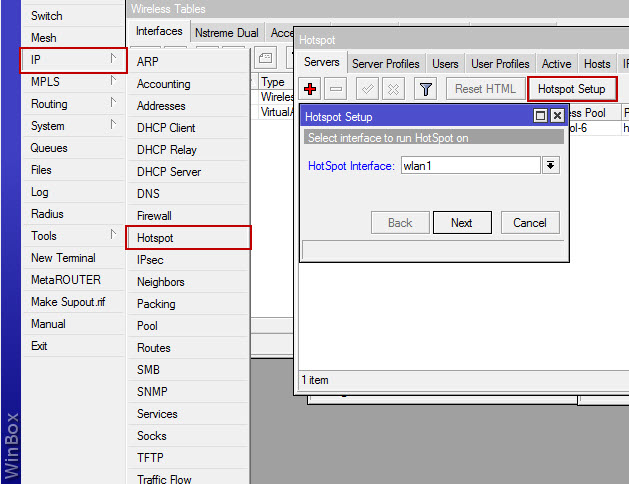Screen dimensions: 629x484
Task: Click the Back button in Hotspot Setup
Action: coord(400,223)
